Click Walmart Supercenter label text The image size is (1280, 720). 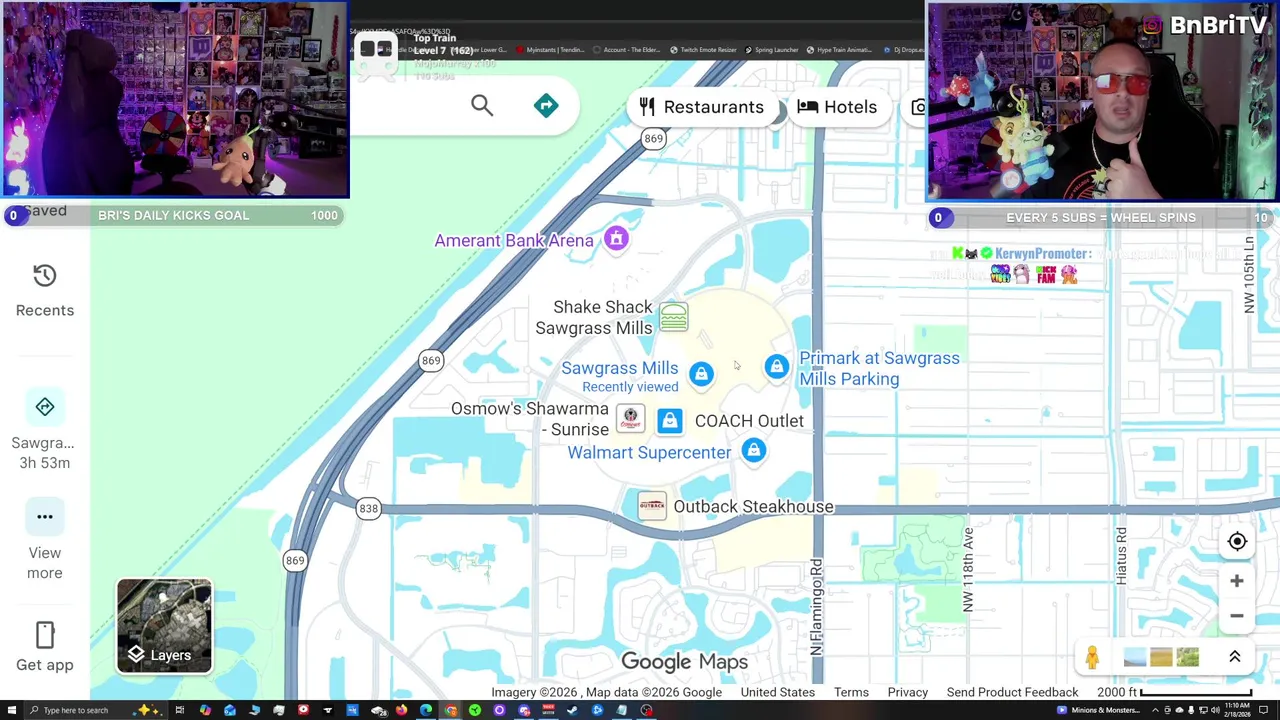point(649,452)
